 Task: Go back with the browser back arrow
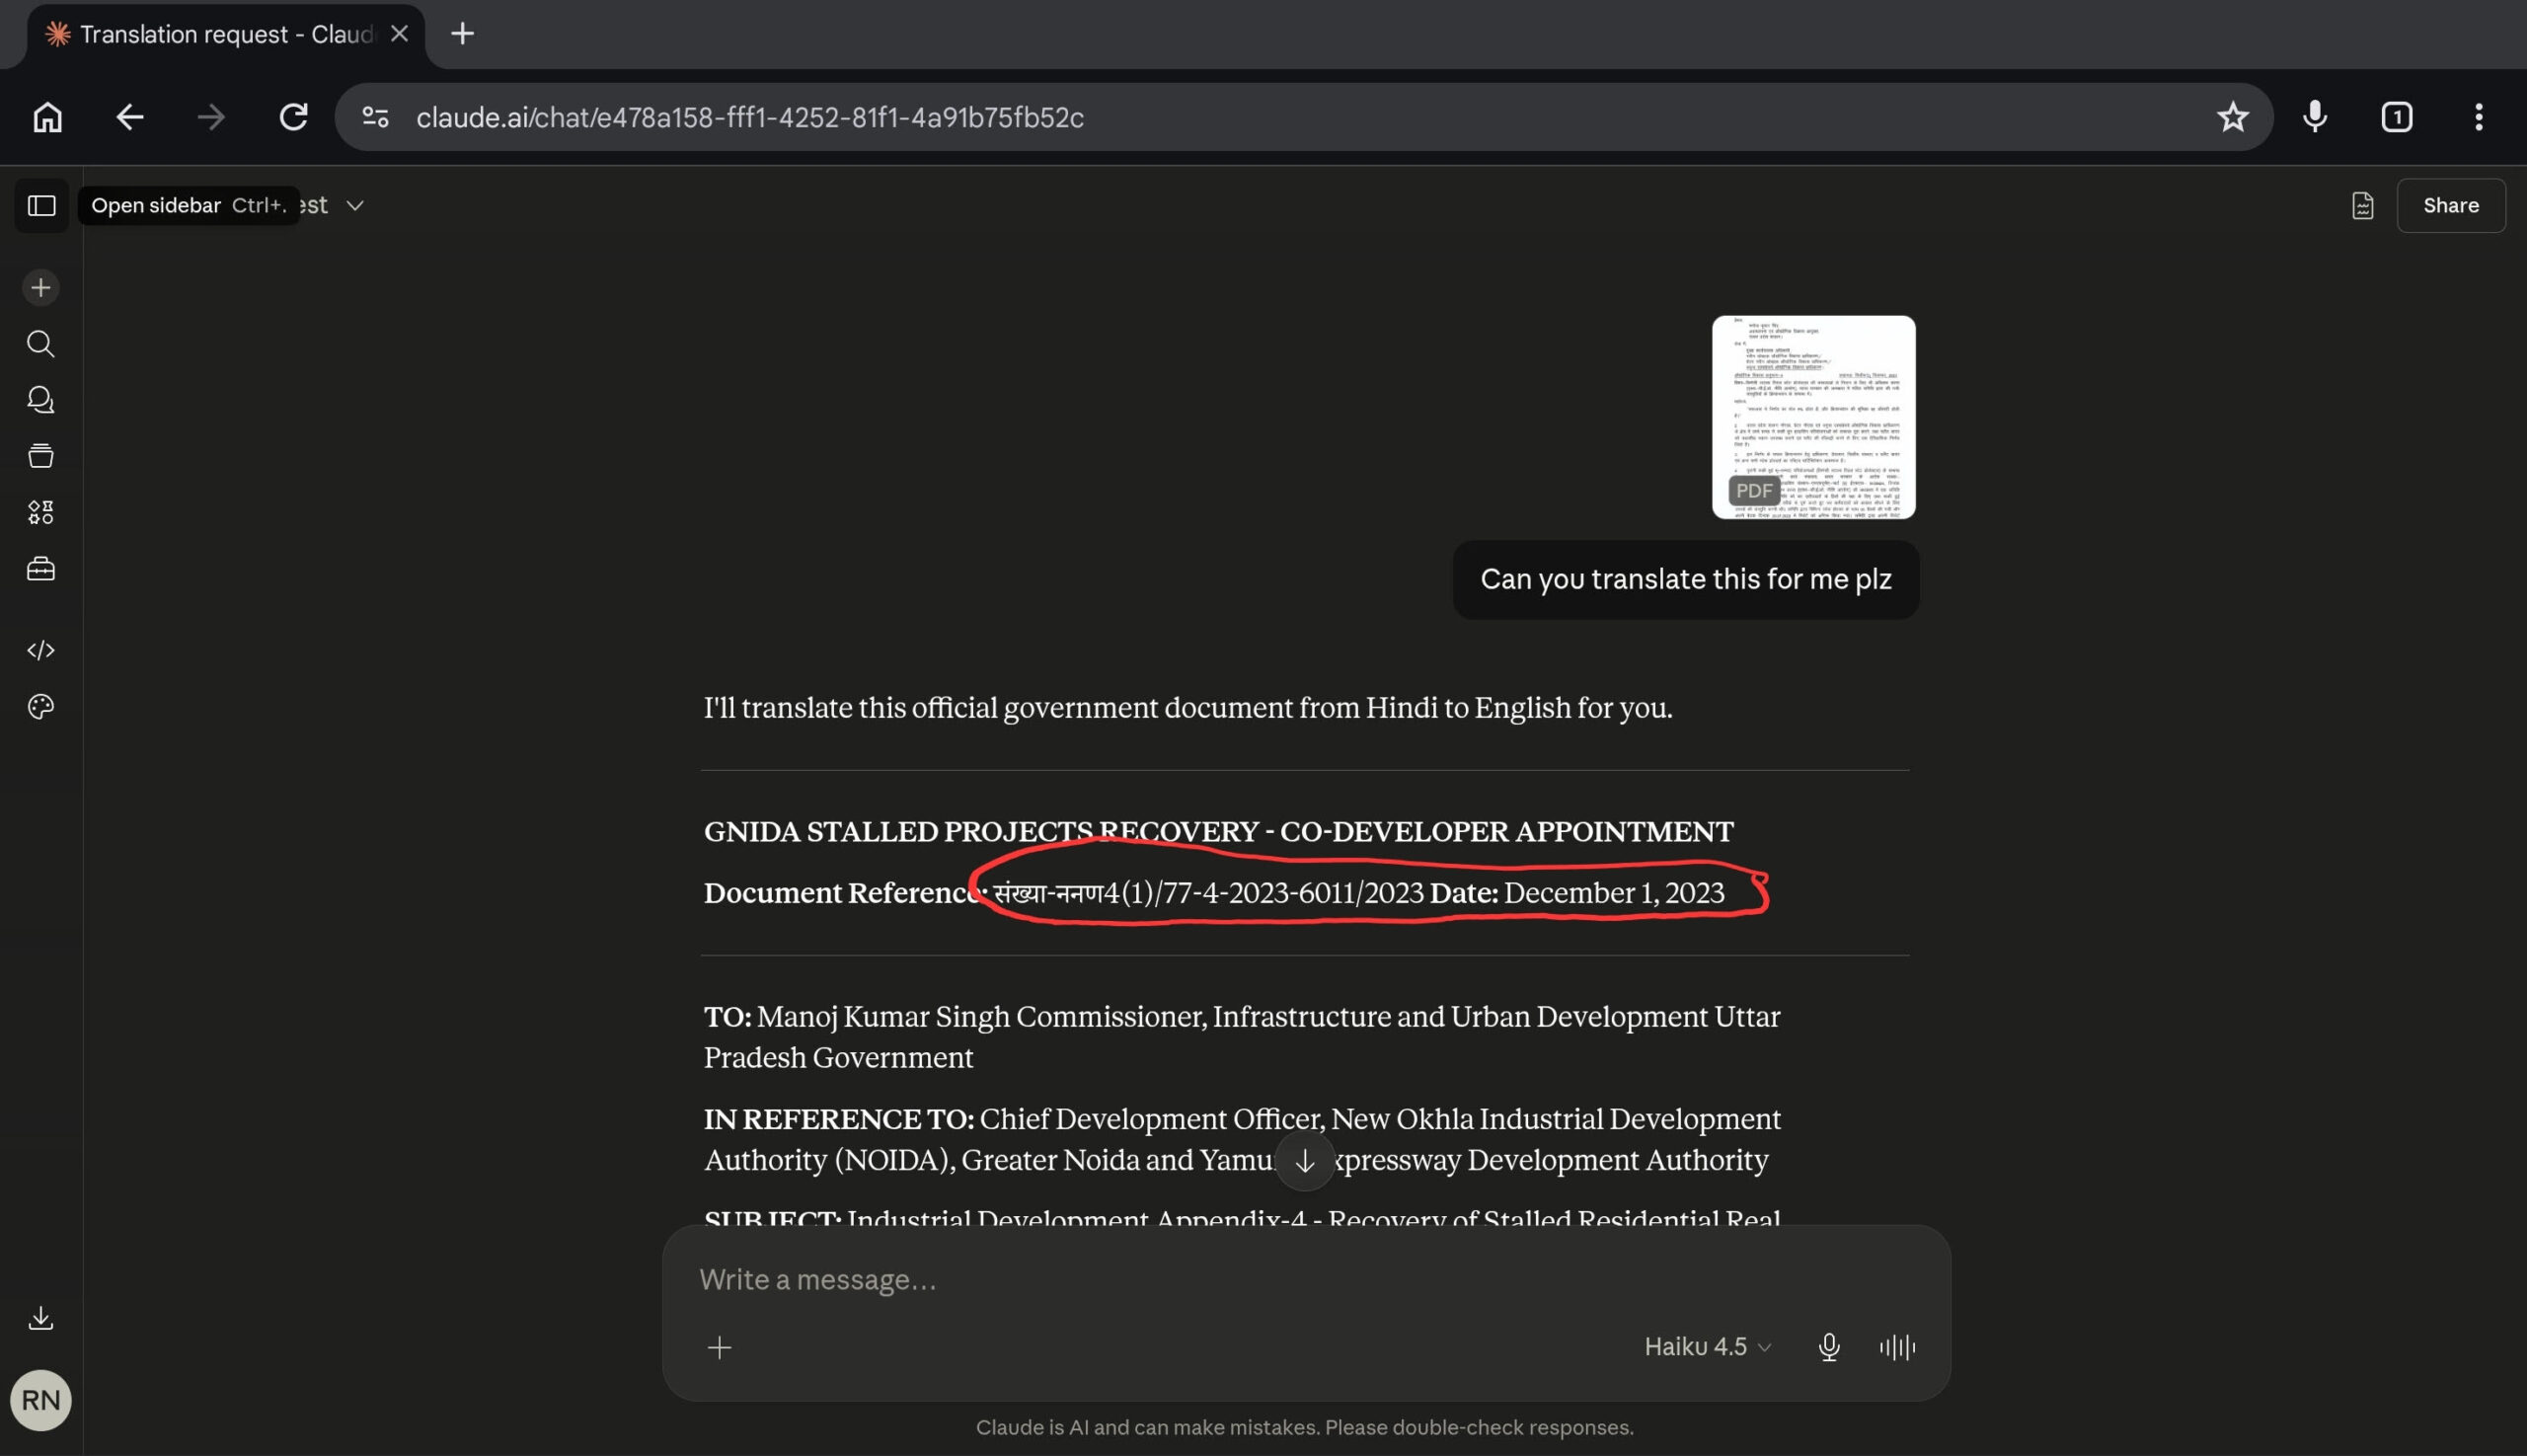pos(130,118)
